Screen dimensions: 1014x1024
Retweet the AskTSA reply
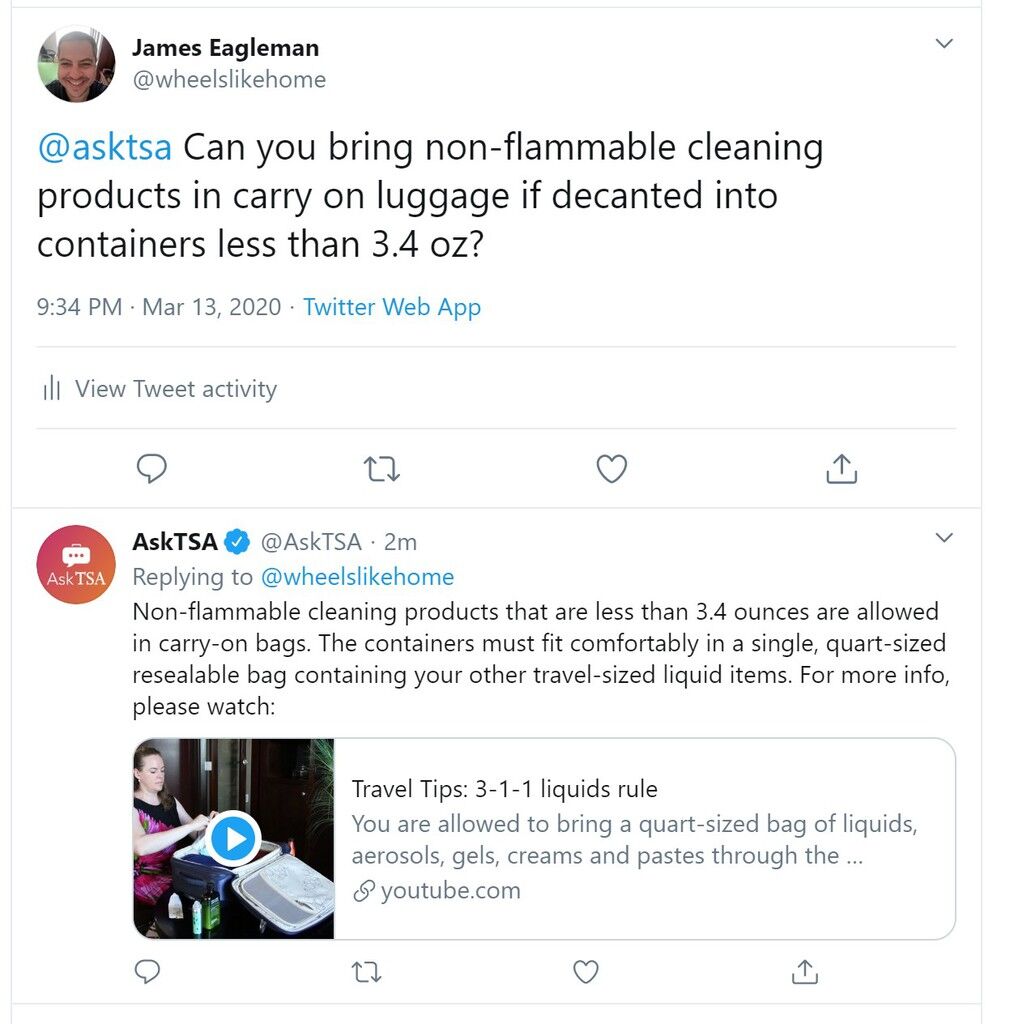[x=366, y=972]
